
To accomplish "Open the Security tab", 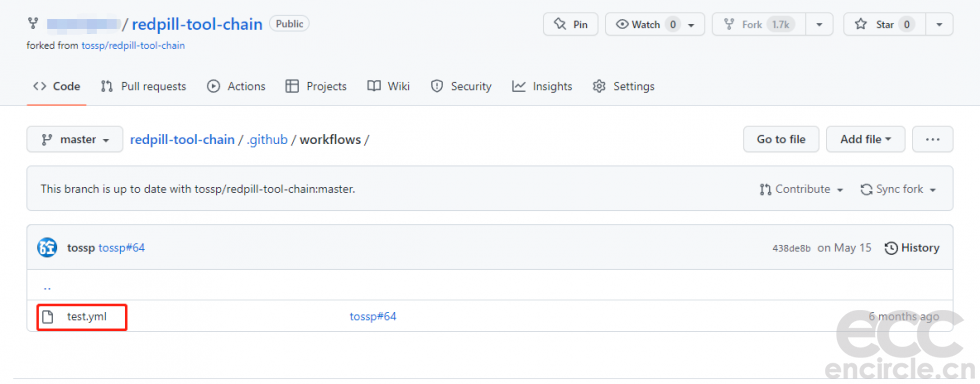I will tap(461, 86).
